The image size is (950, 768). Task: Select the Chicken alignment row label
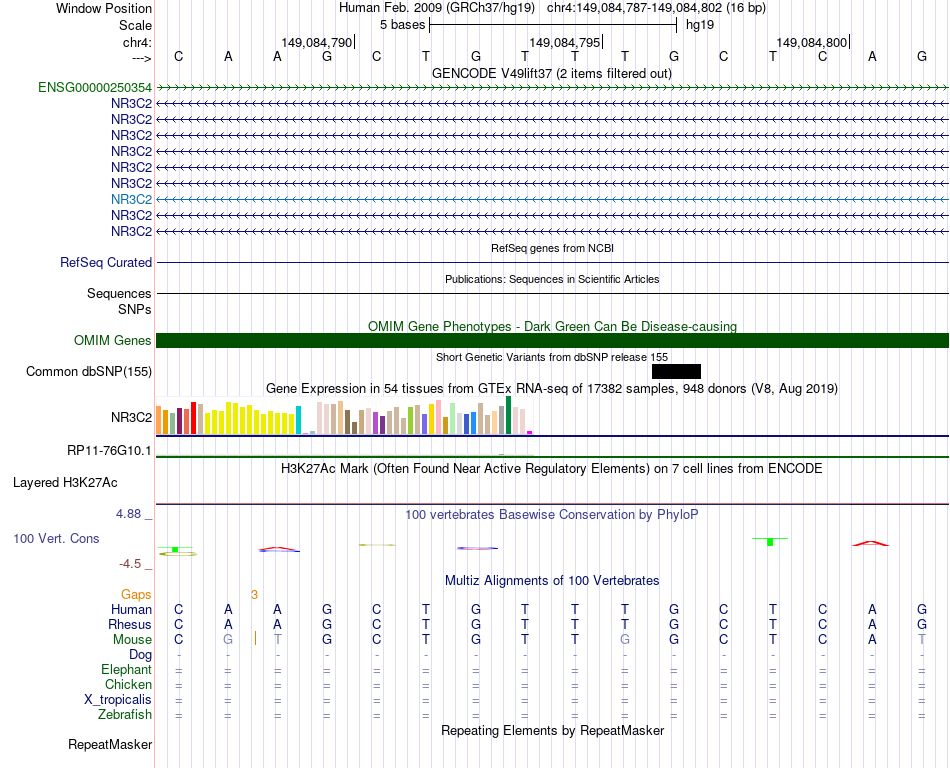pyautogui.click(x=128, y=684)
